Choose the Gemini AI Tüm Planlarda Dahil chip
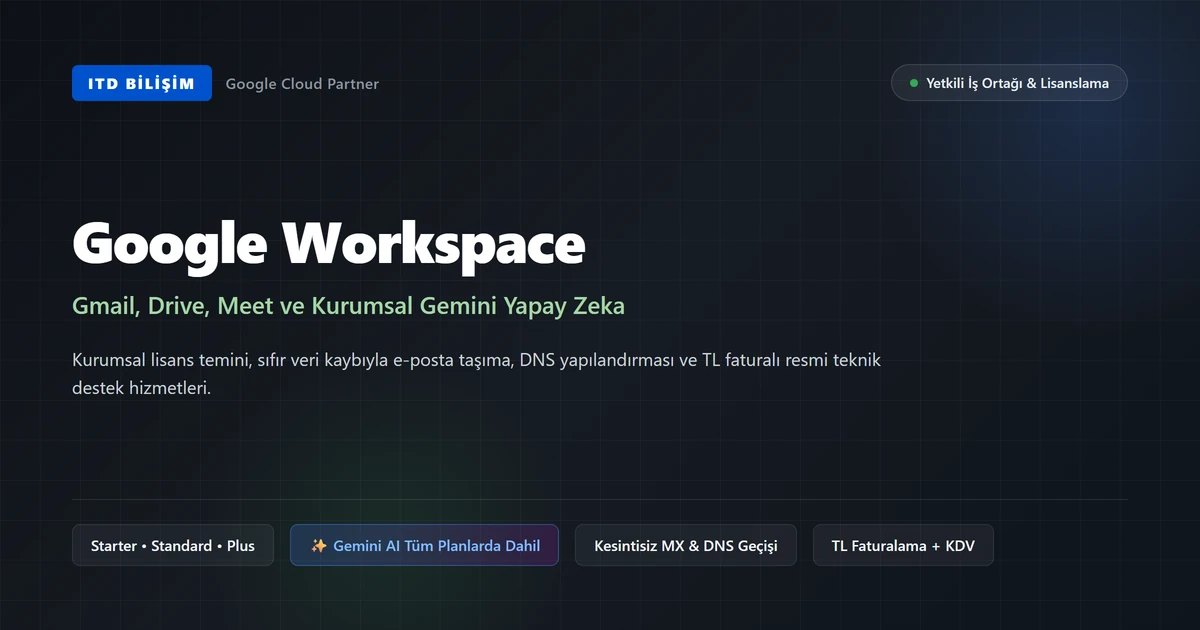This screenshot has height=630, width=1200. (x=424, y=545)
